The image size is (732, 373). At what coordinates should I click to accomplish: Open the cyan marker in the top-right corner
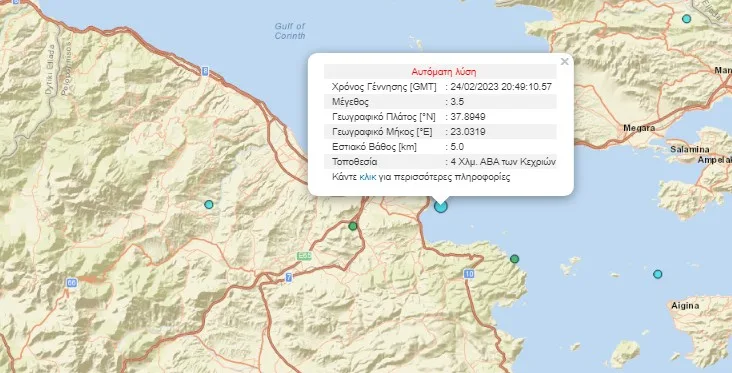686,19
